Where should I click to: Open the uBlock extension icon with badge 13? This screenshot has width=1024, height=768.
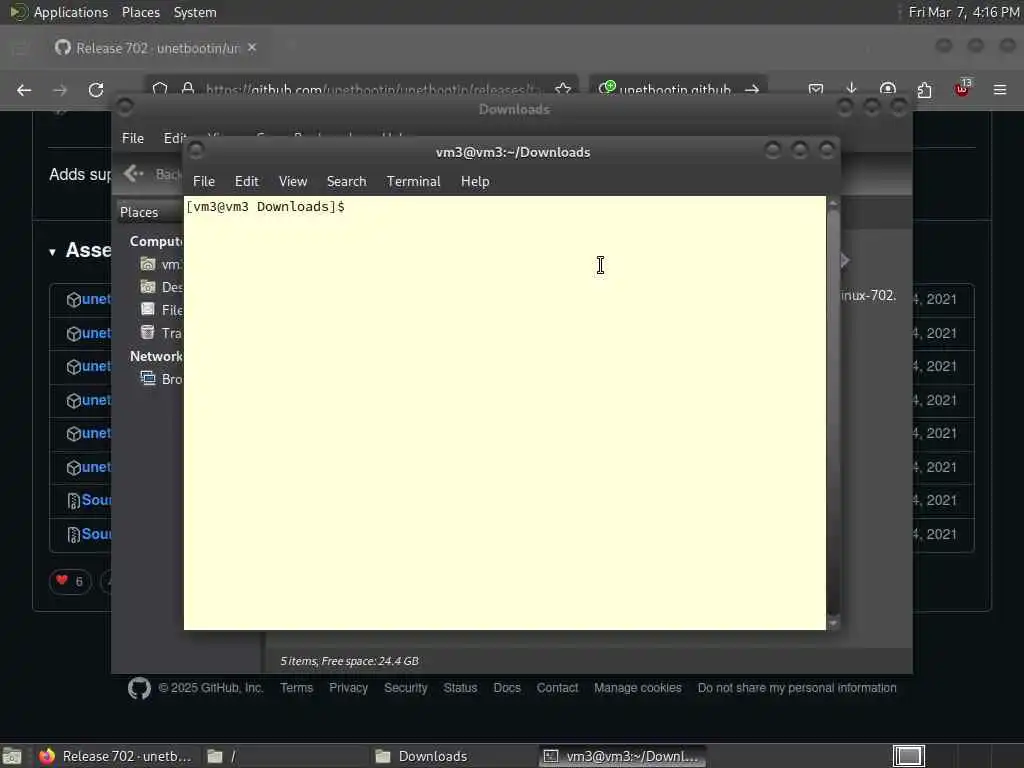[962, 88]
